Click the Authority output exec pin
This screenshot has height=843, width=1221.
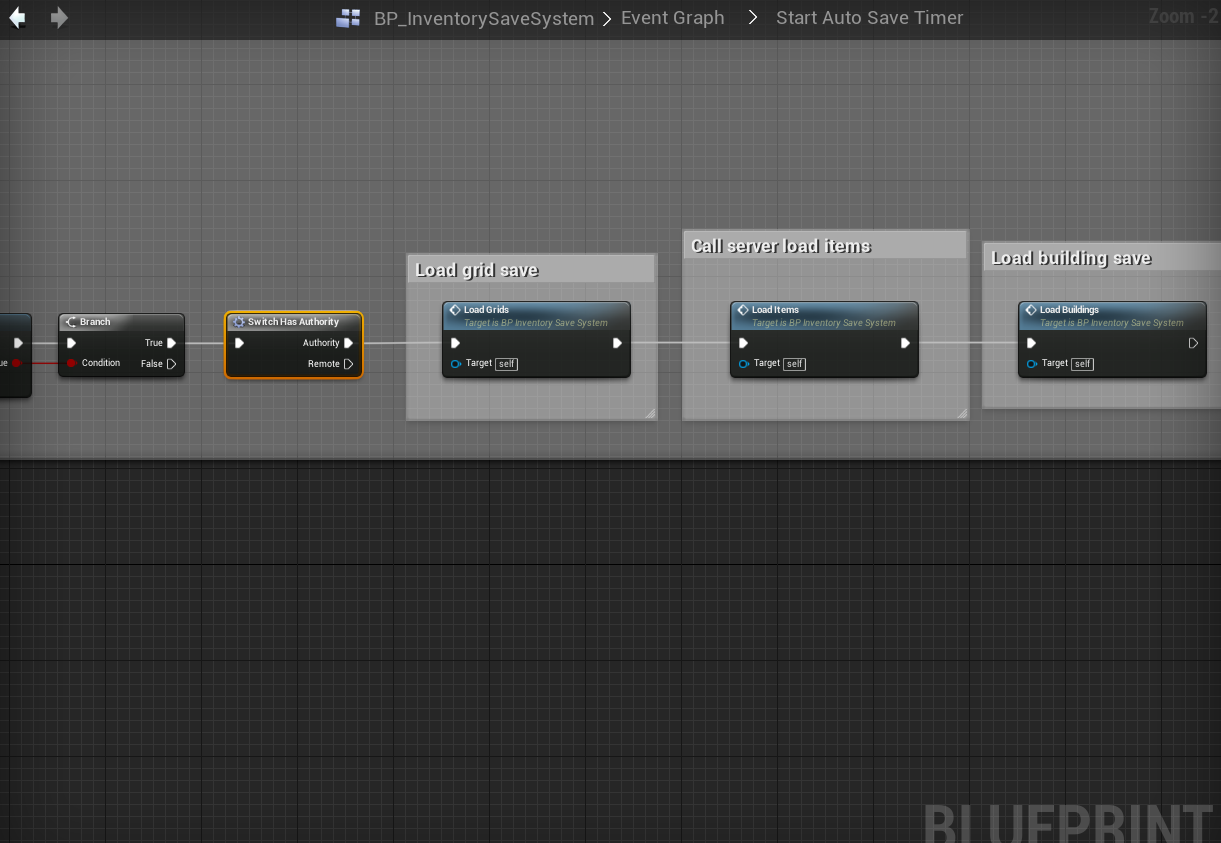pos(348,343)
